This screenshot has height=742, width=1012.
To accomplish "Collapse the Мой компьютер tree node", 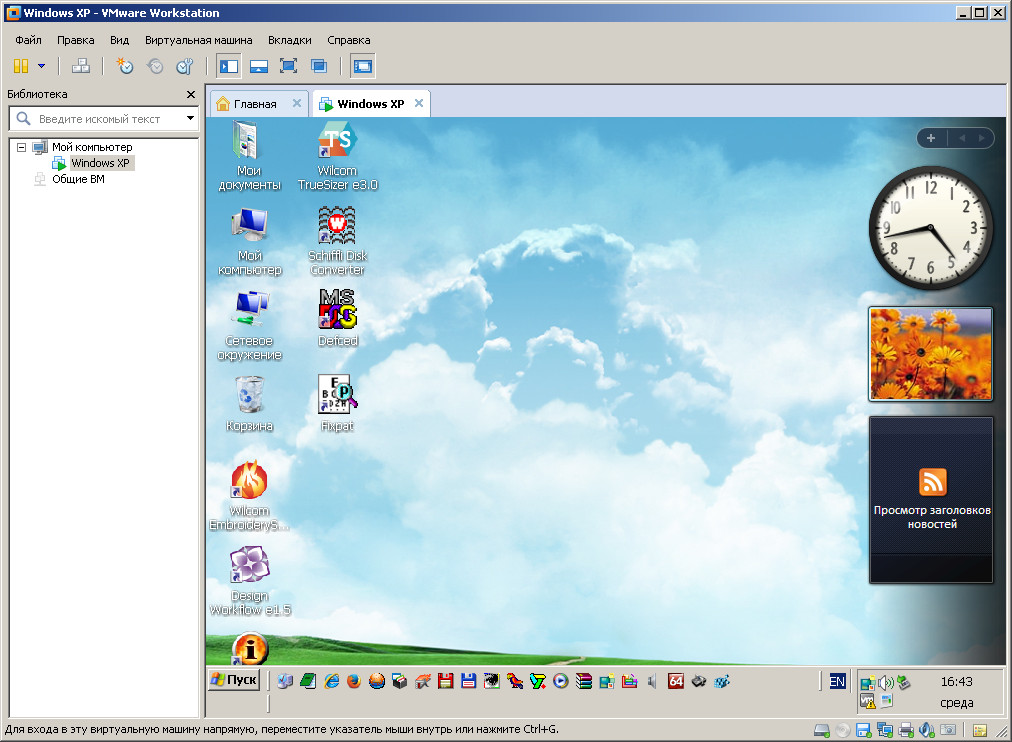I will click(21, 147).
